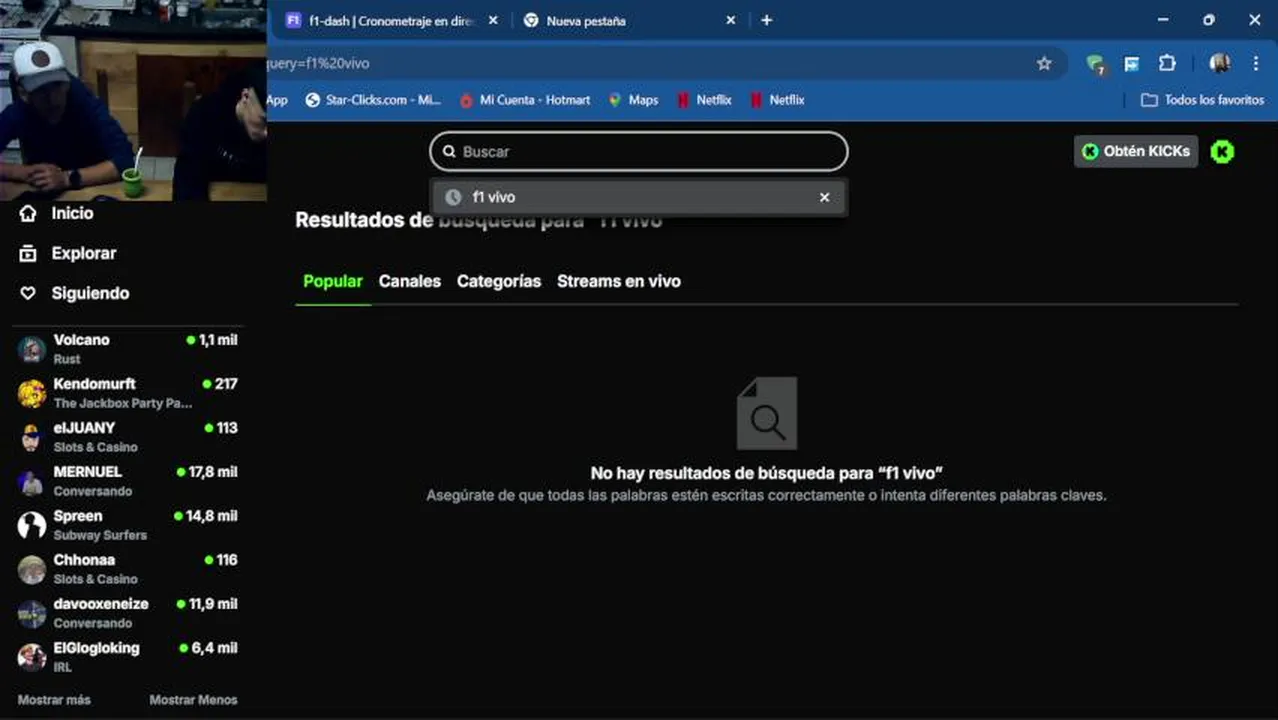This screenshot has height=720, width=1278.
Task: Switch to the Canales tab
Action: (x=410, y=282)
